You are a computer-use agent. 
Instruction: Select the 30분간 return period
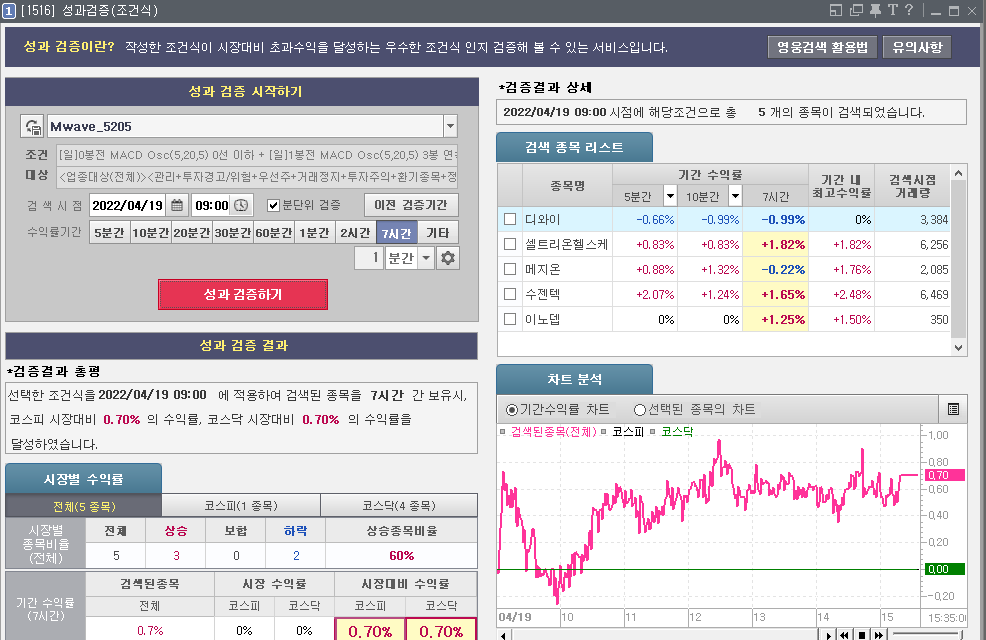(233, 233)
